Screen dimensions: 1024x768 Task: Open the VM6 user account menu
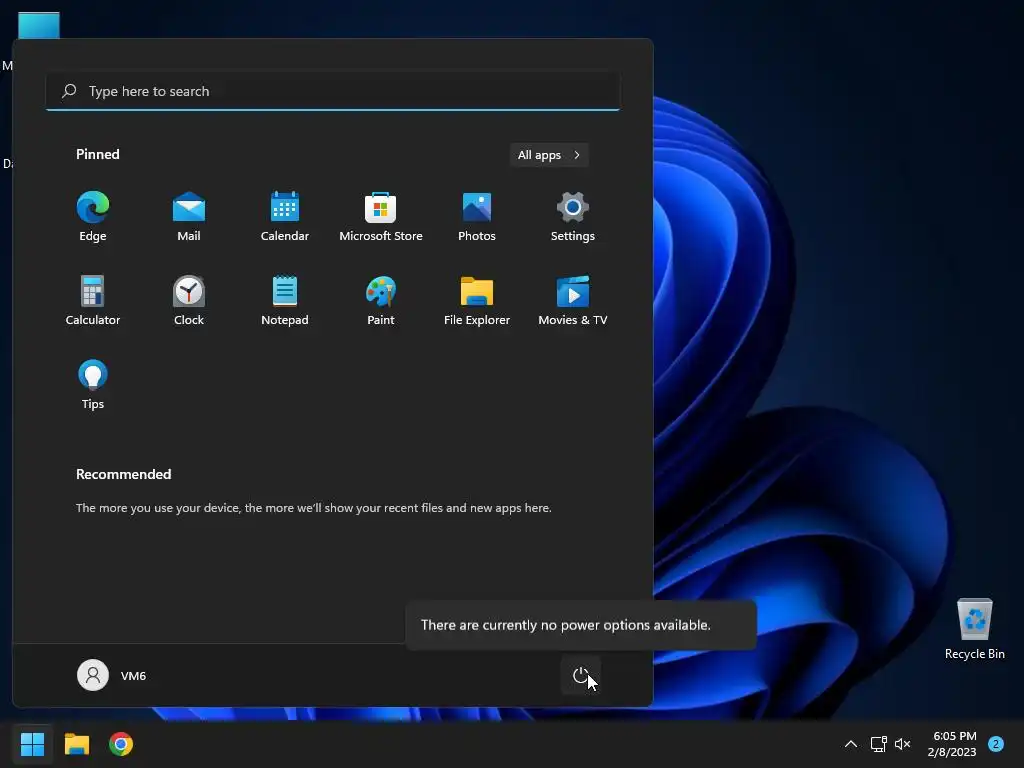point(112,675)
